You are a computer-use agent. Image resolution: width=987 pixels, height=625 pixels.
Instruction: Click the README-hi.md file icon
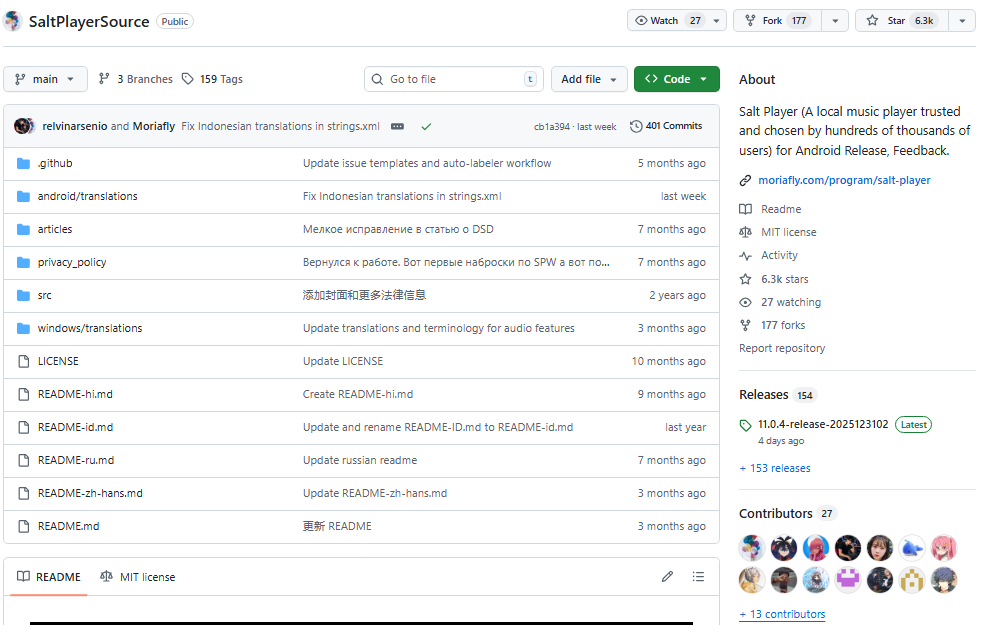(x=23, y=395)
